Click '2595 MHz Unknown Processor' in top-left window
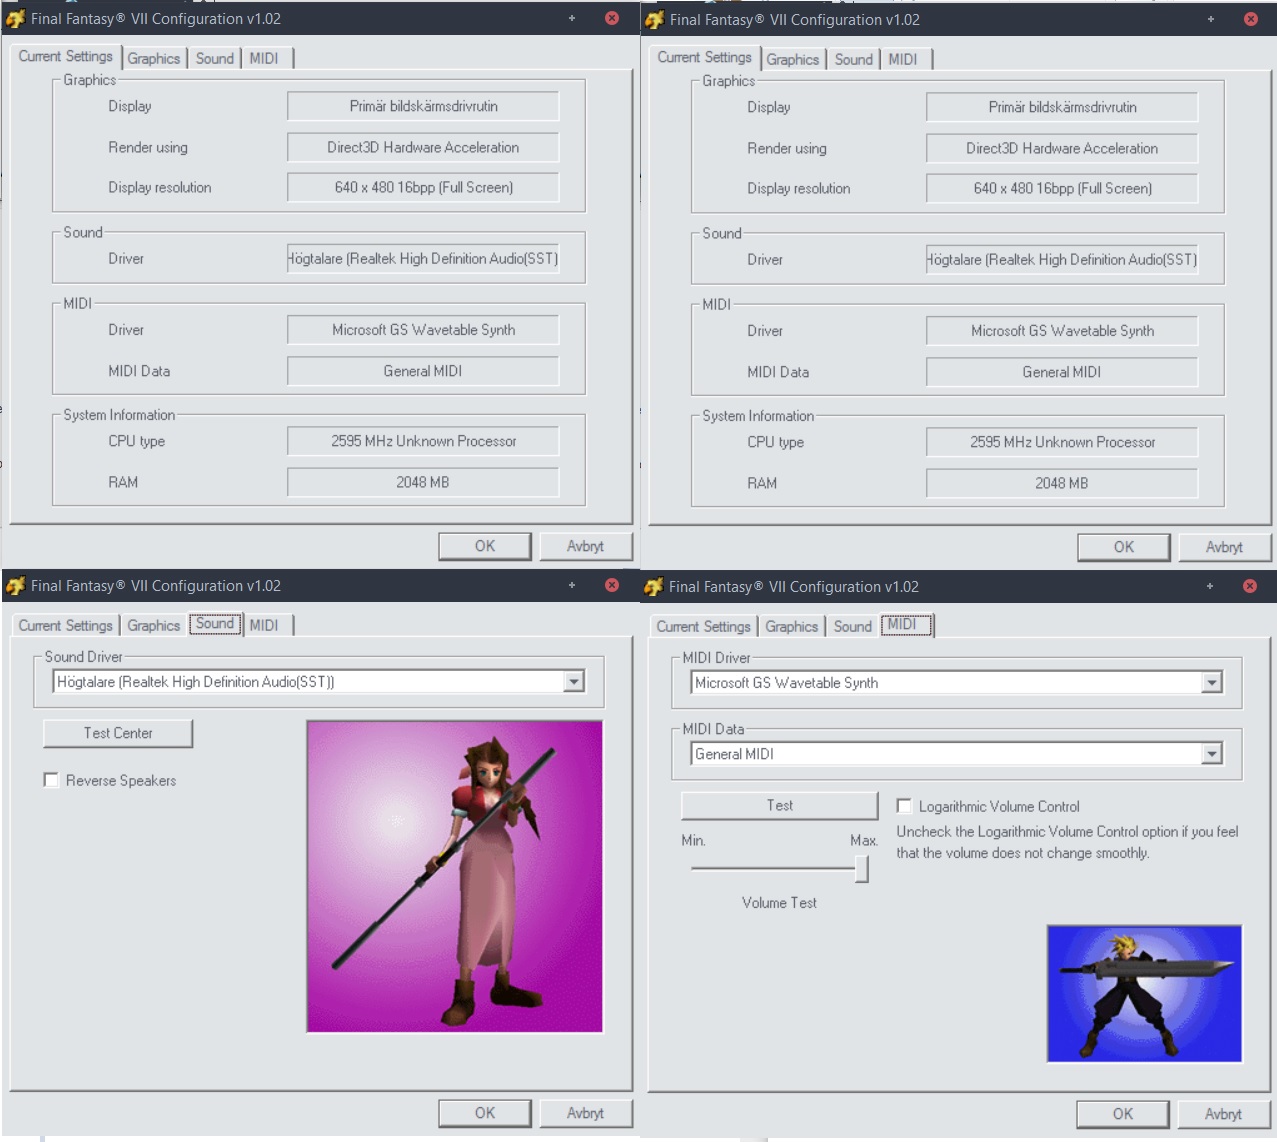Image resolution: width=1277 pixels, height=1142 pixels. [x=423, y=441]
